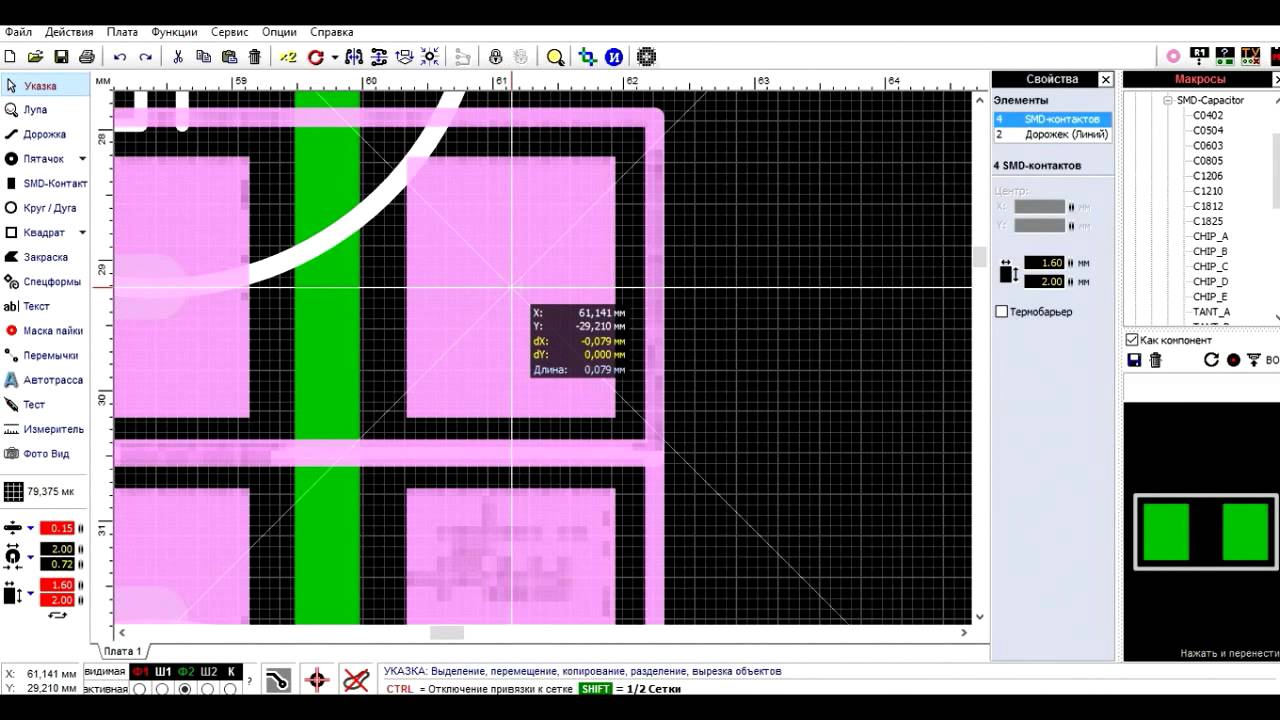Mirror selection horizontally icon
Image resolution: width=1280 pixels, height=720 pixels.
coord(353,57)
